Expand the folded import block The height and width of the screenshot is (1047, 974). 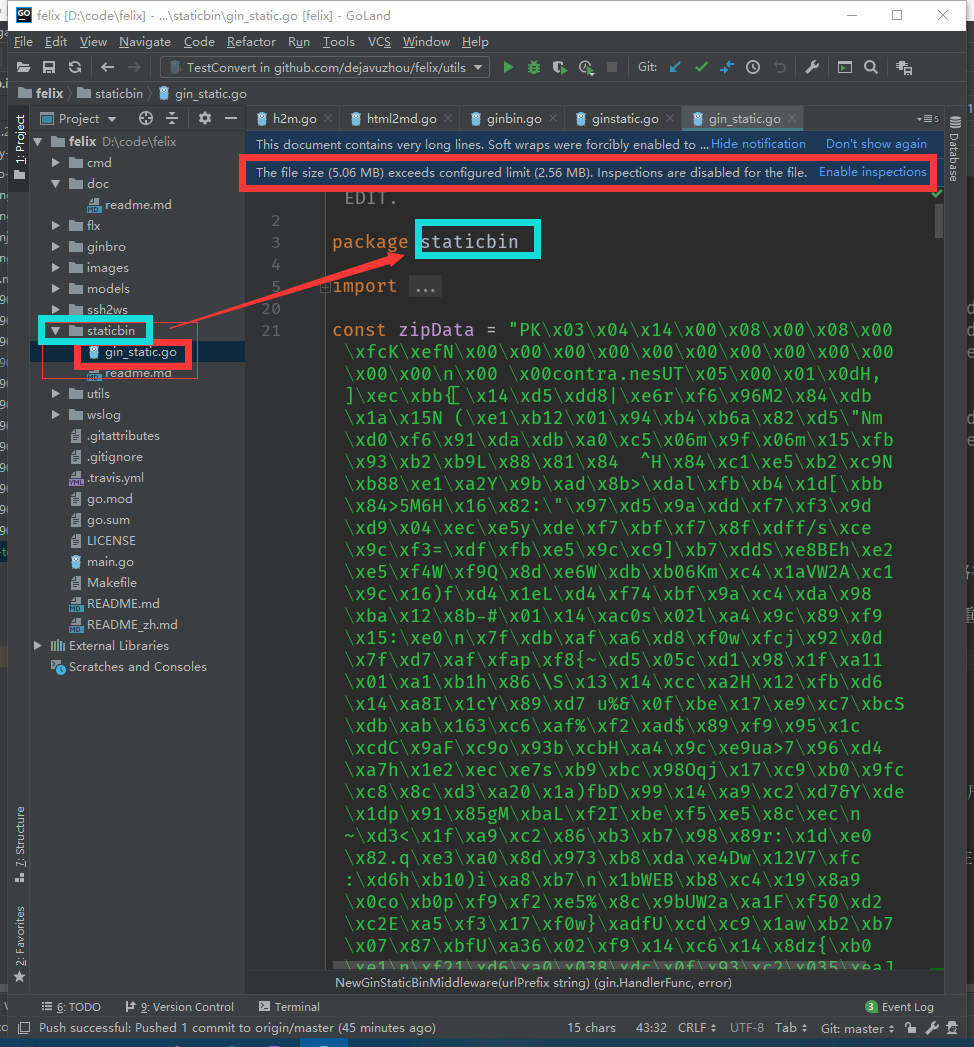pos(424,287)
